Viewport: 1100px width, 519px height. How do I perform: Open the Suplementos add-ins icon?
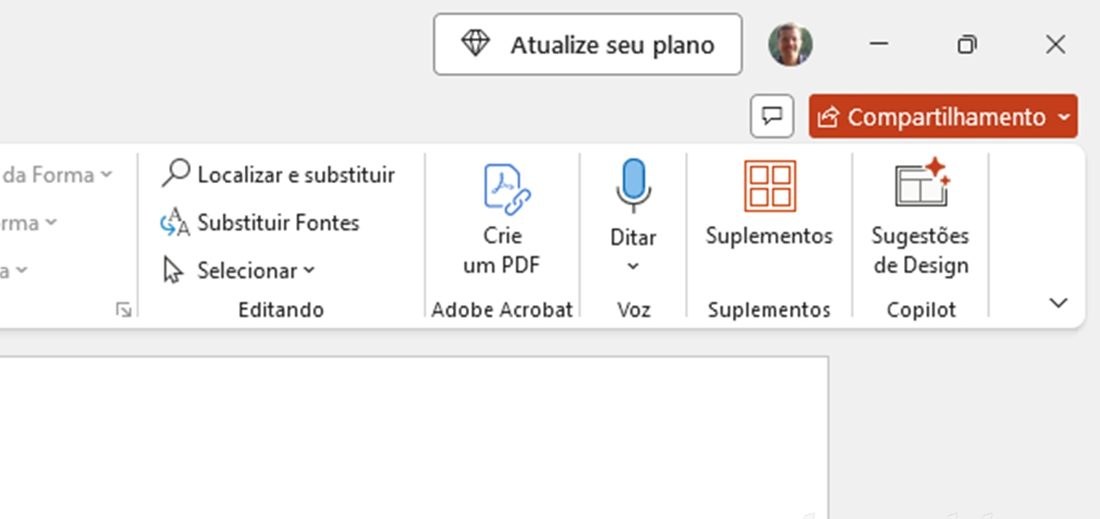pyautogui.click(x=770, y=186)
